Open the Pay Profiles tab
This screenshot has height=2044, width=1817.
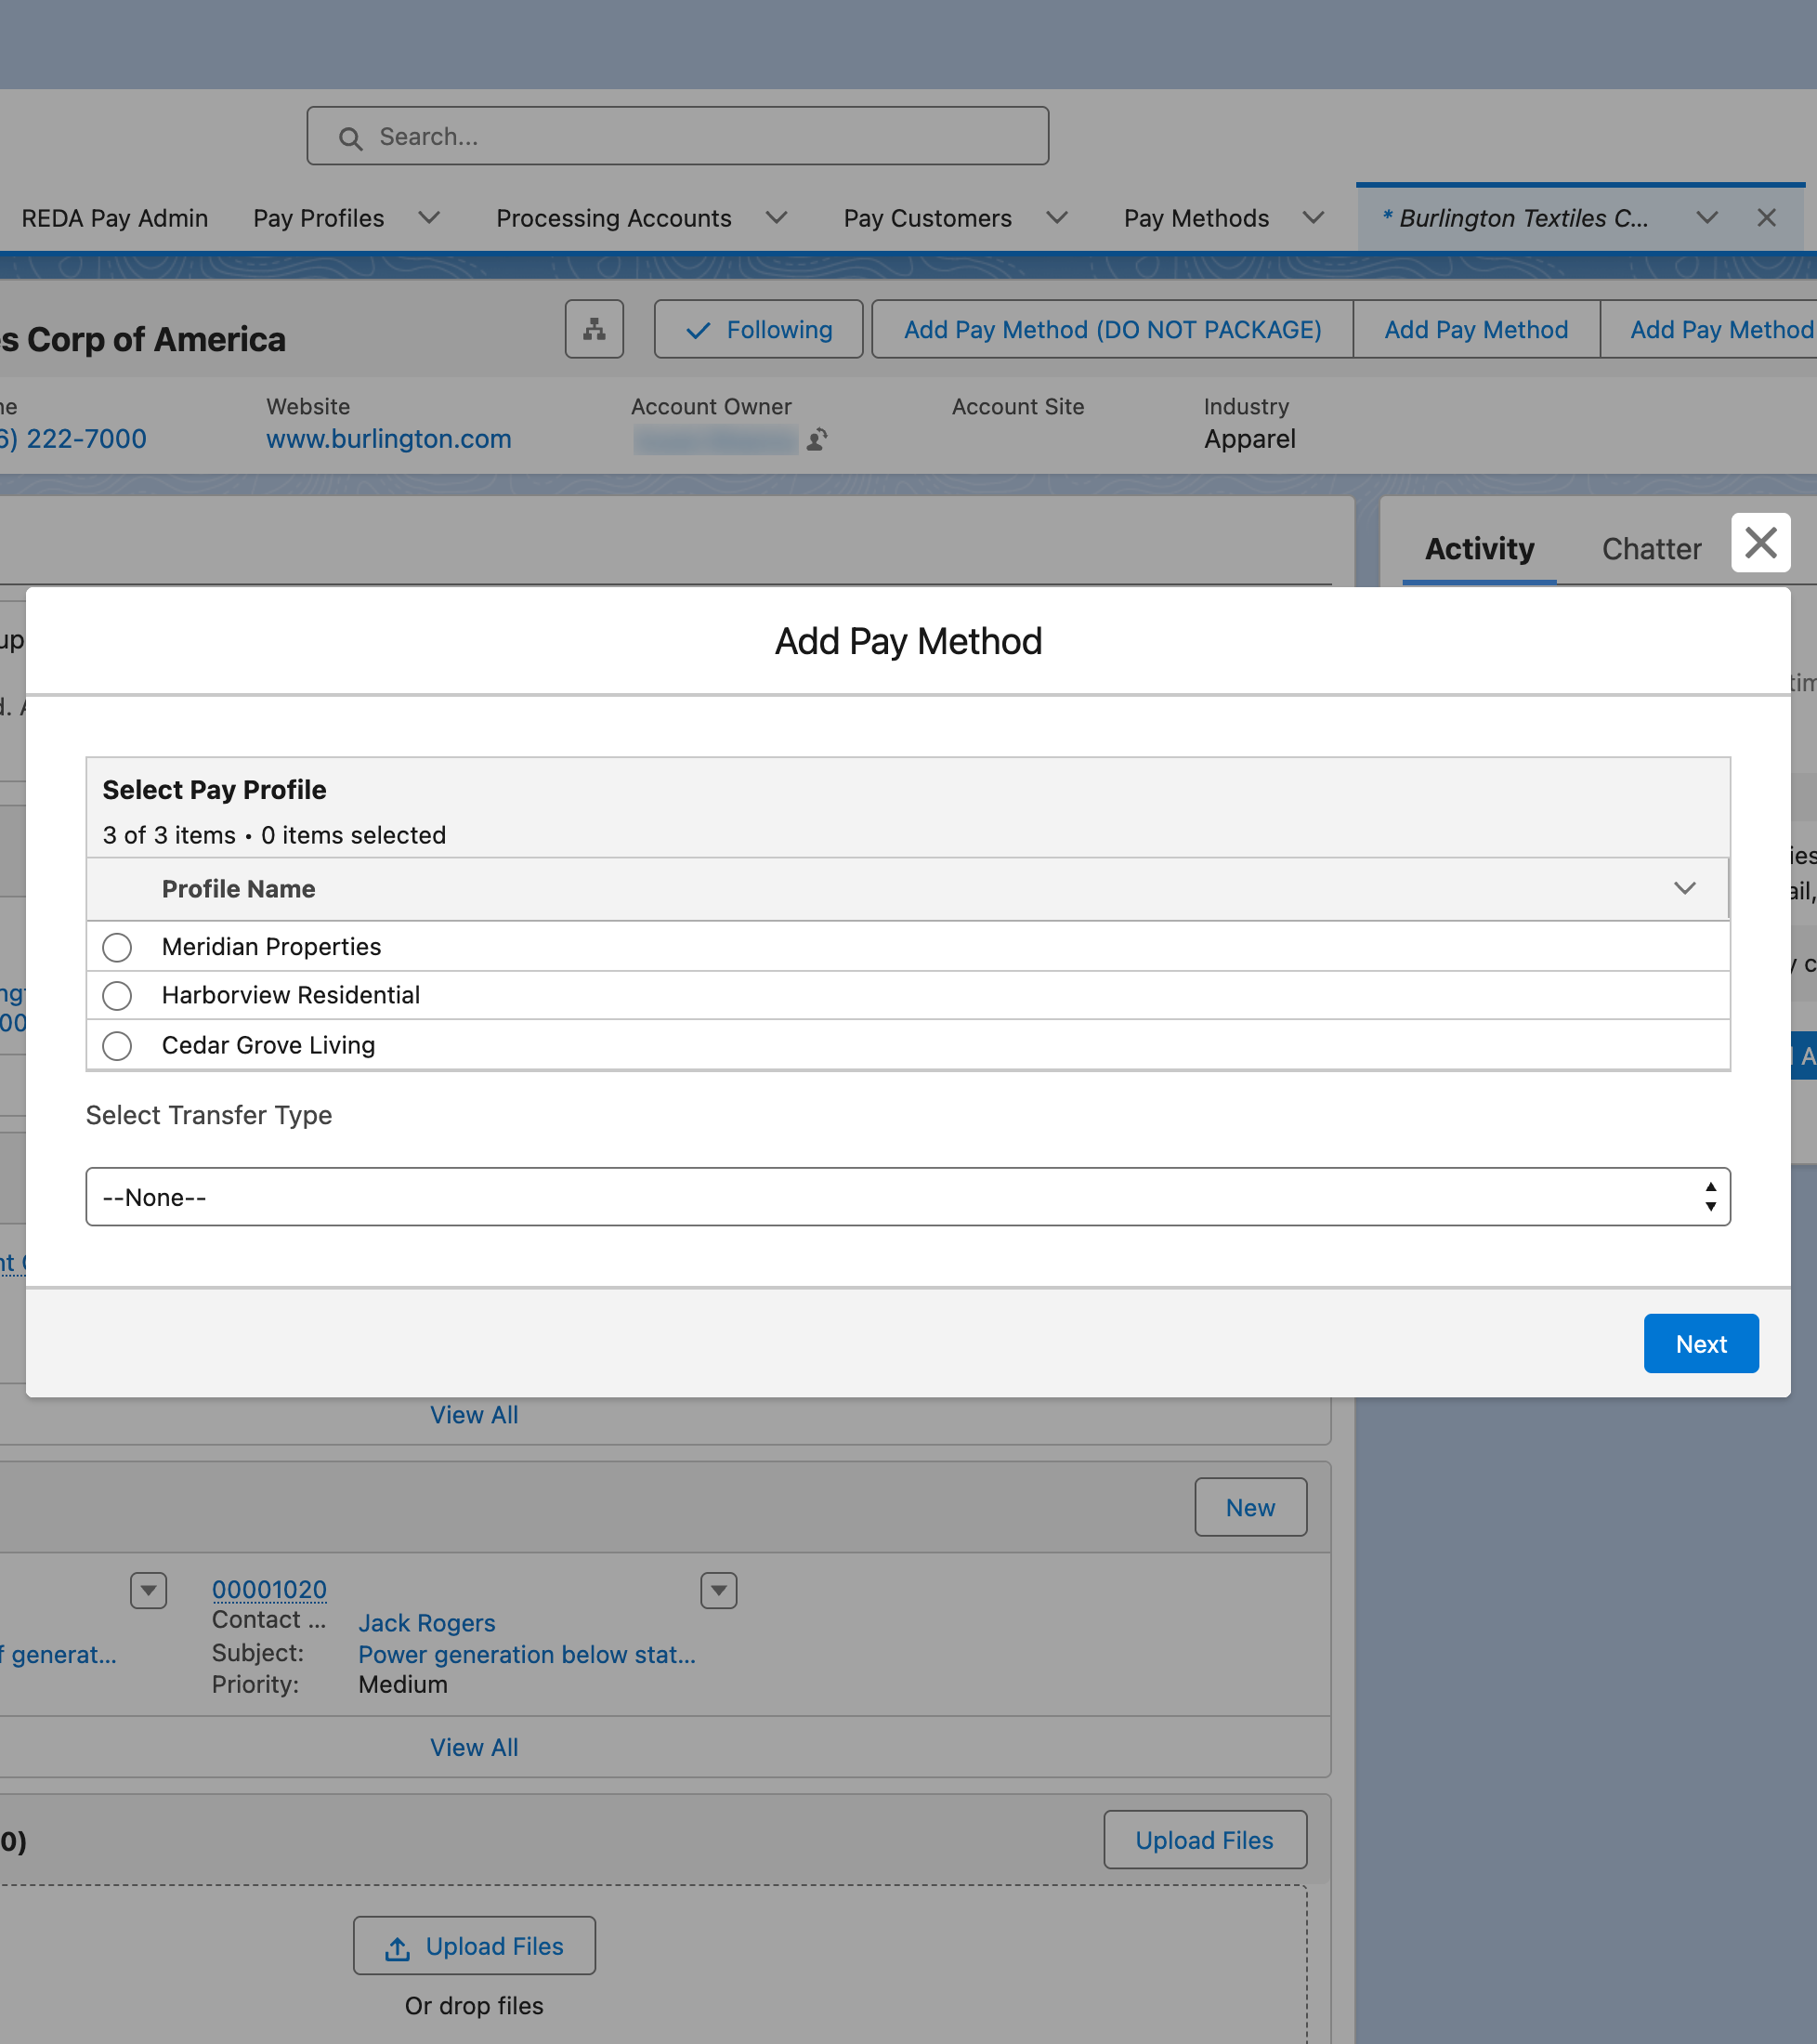coord(319,218)
